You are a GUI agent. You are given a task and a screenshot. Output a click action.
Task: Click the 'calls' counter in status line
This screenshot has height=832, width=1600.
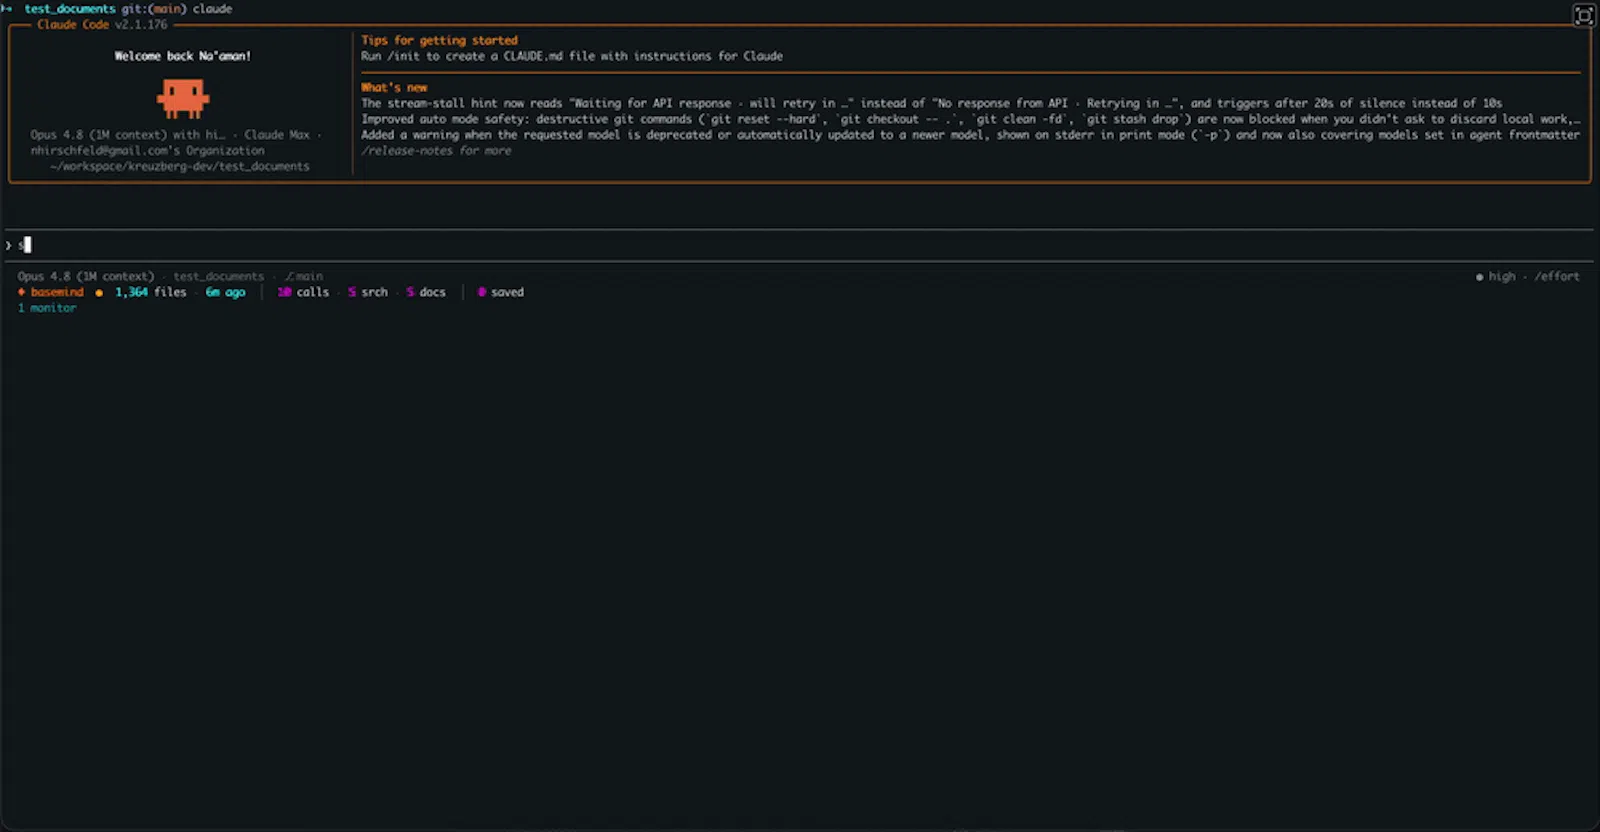303,292
